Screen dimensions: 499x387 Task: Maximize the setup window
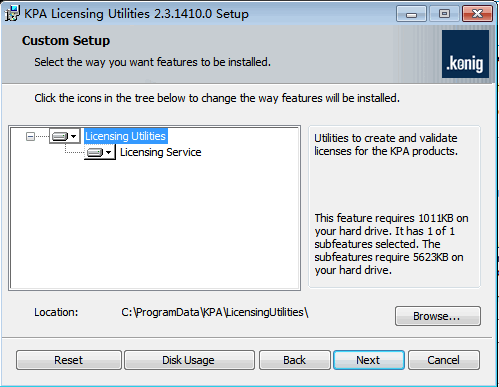click(444, 14)
